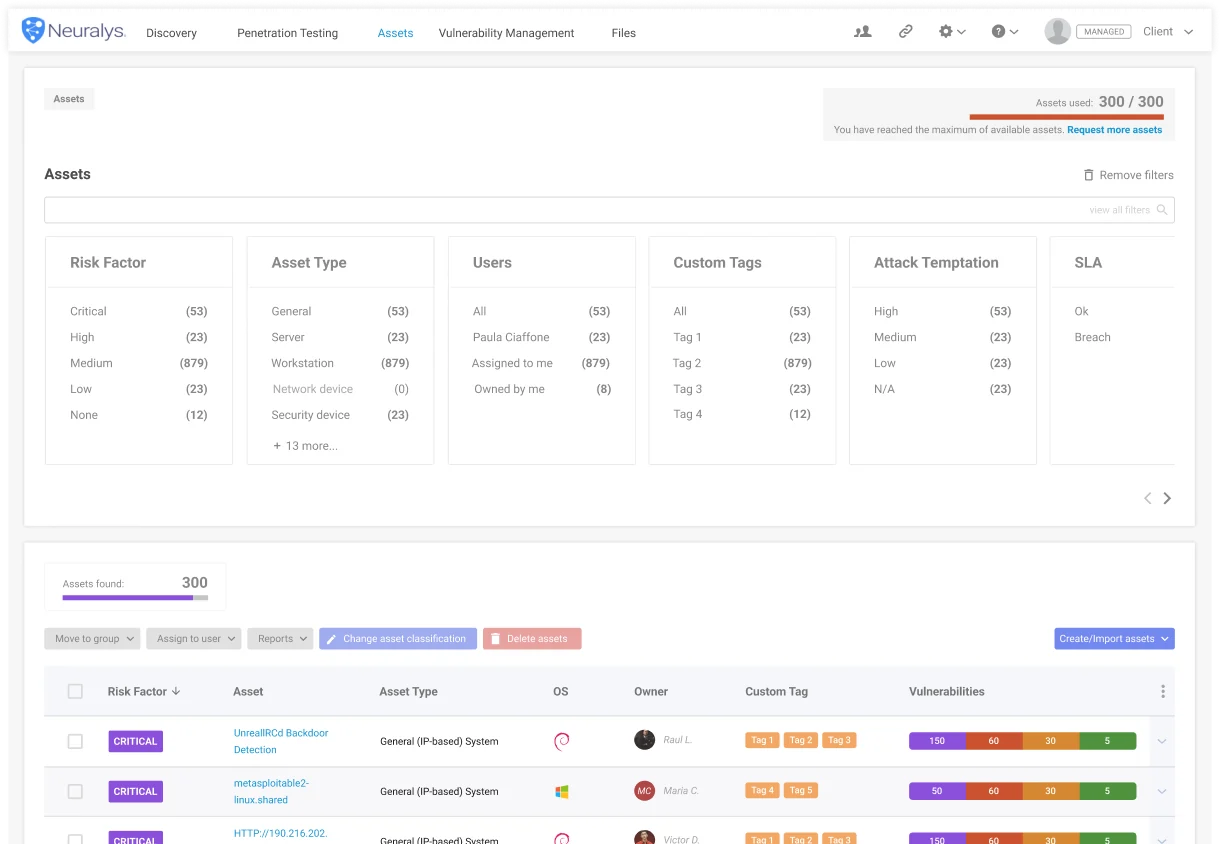Click the MANAGED badge in header
This screenshot has height=844, width=1220.
click(1104, 32)
